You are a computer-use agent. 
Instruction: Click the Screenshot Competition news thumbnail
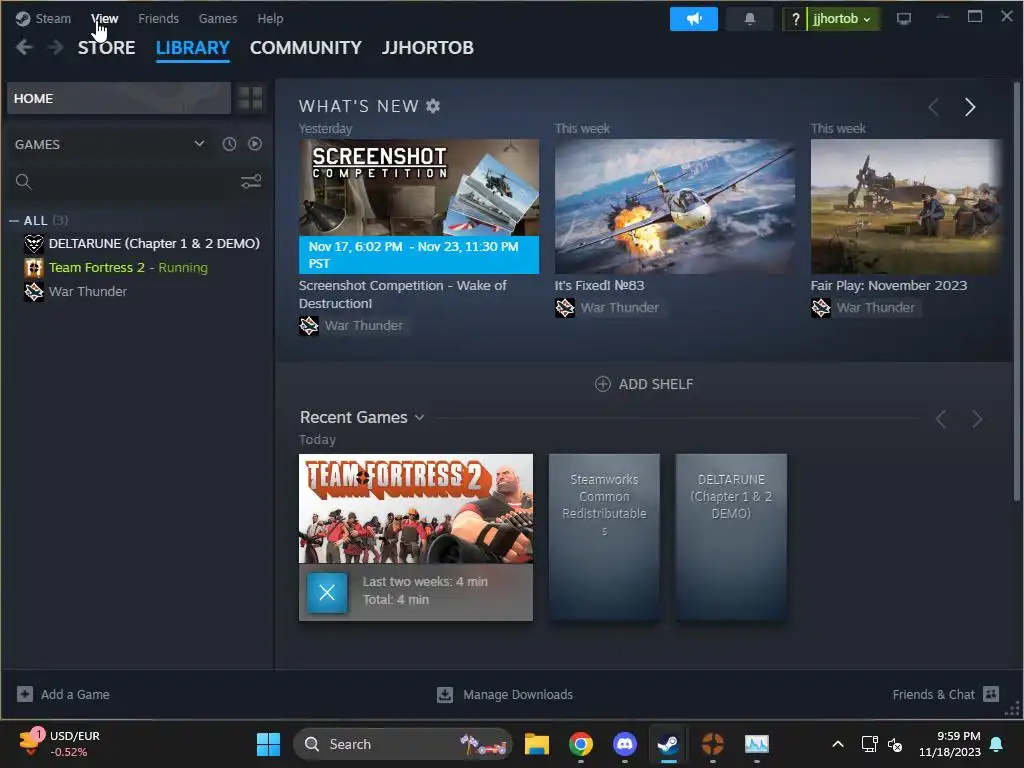[x=419, y=206]
